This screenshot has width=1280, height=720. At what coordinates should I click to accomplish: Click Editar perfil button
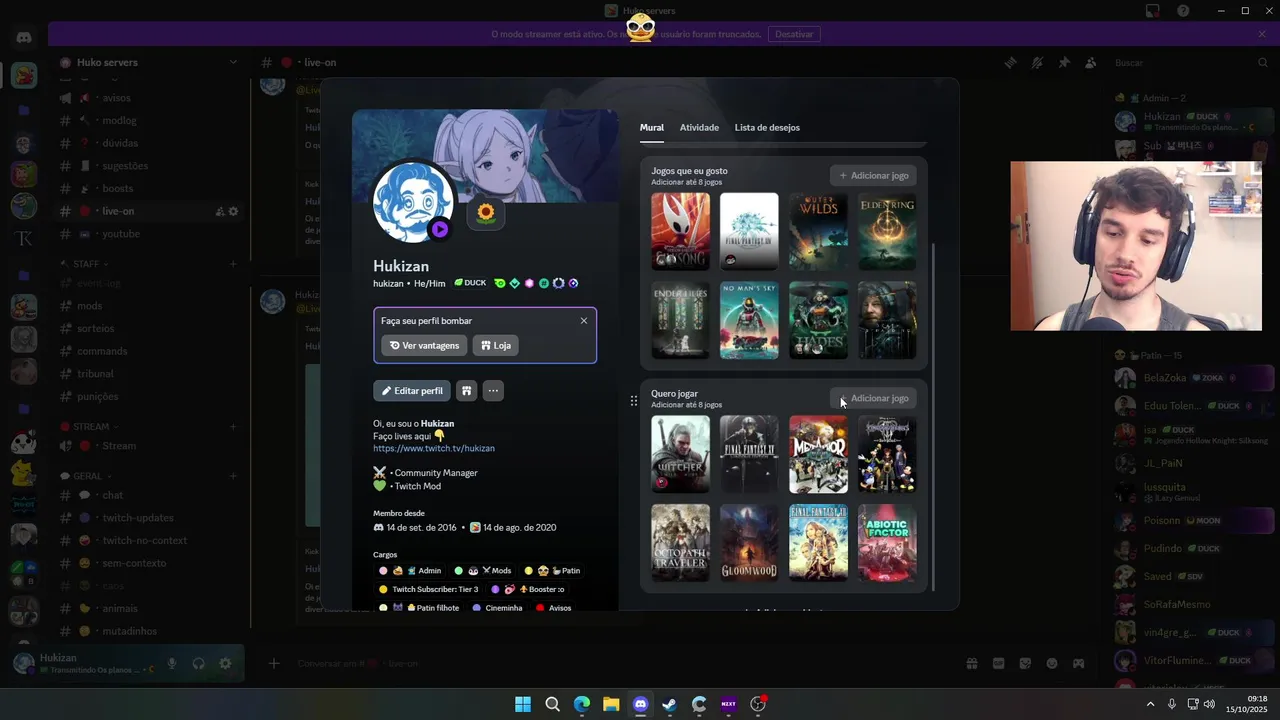tap(412, 391)
